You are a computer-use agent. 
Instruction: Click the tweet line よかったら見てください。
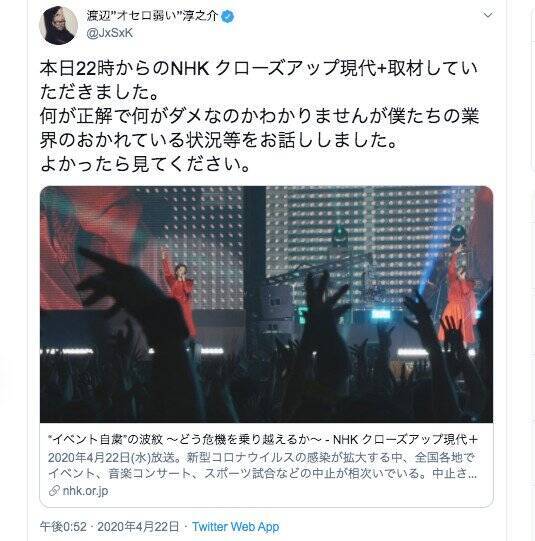(x=145, y=164)
